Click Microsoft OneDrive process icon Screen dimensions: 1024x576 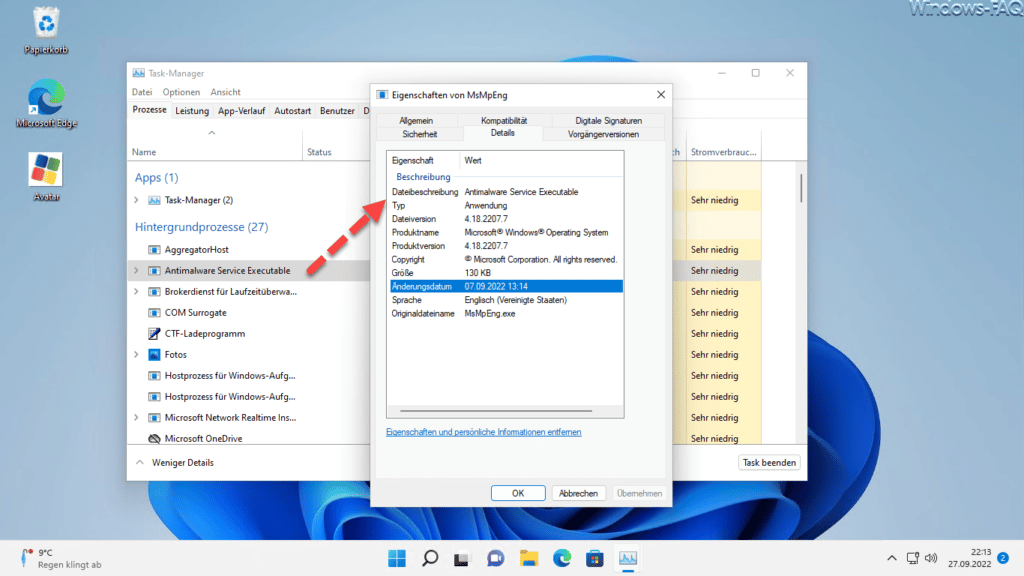tap(154, 438)
